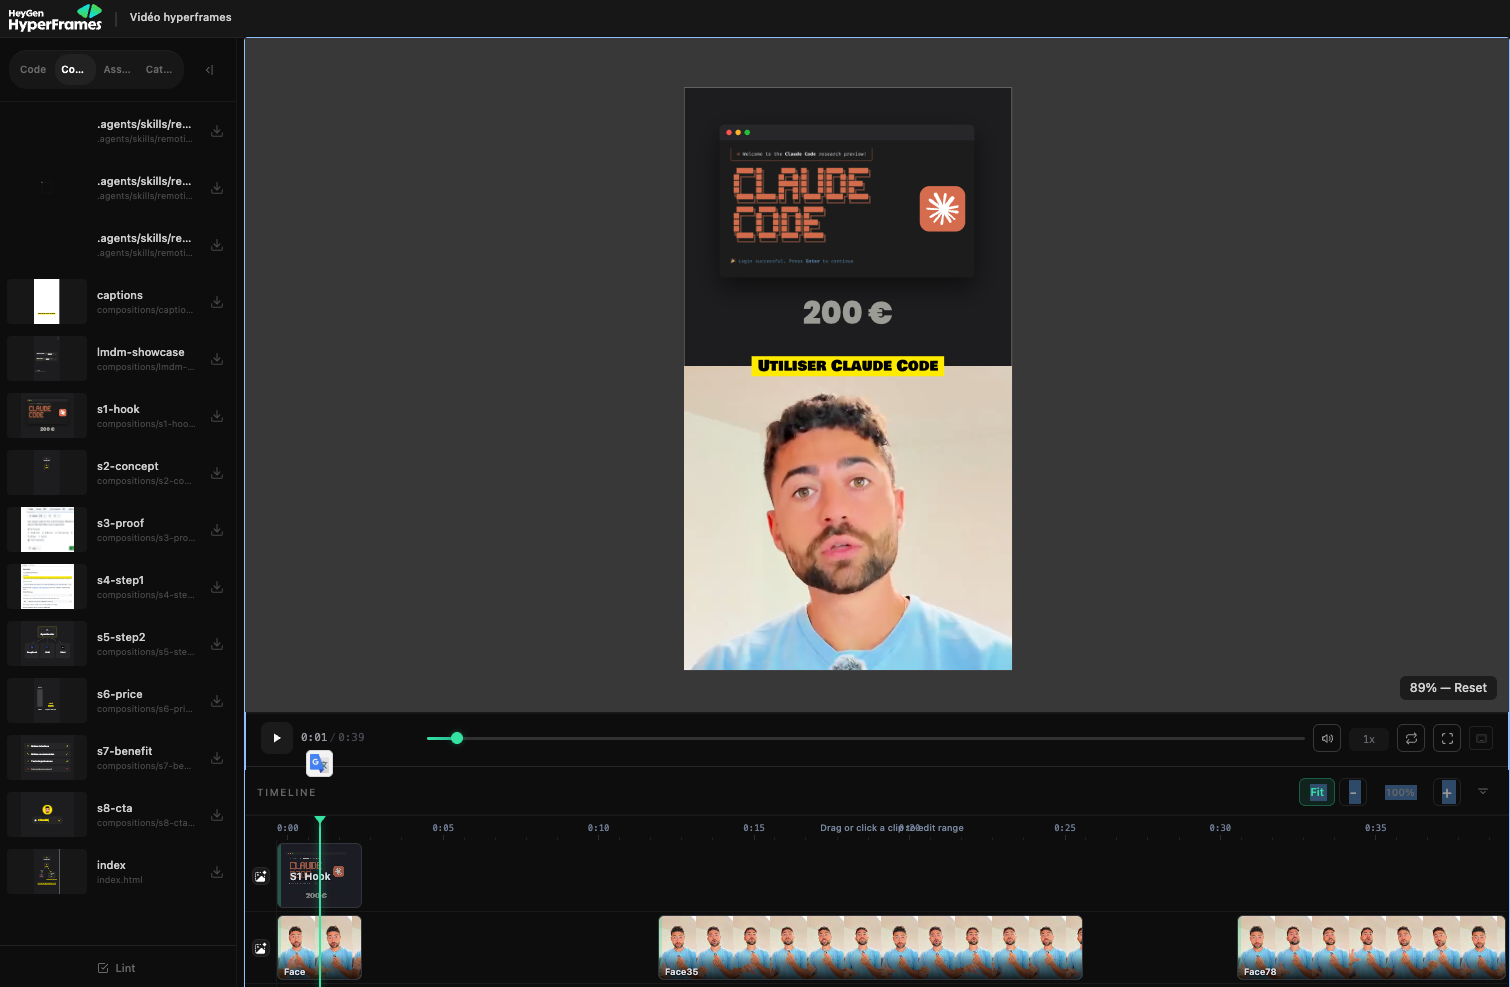Switch to the Cat... tab

click(x=159, y=69)
